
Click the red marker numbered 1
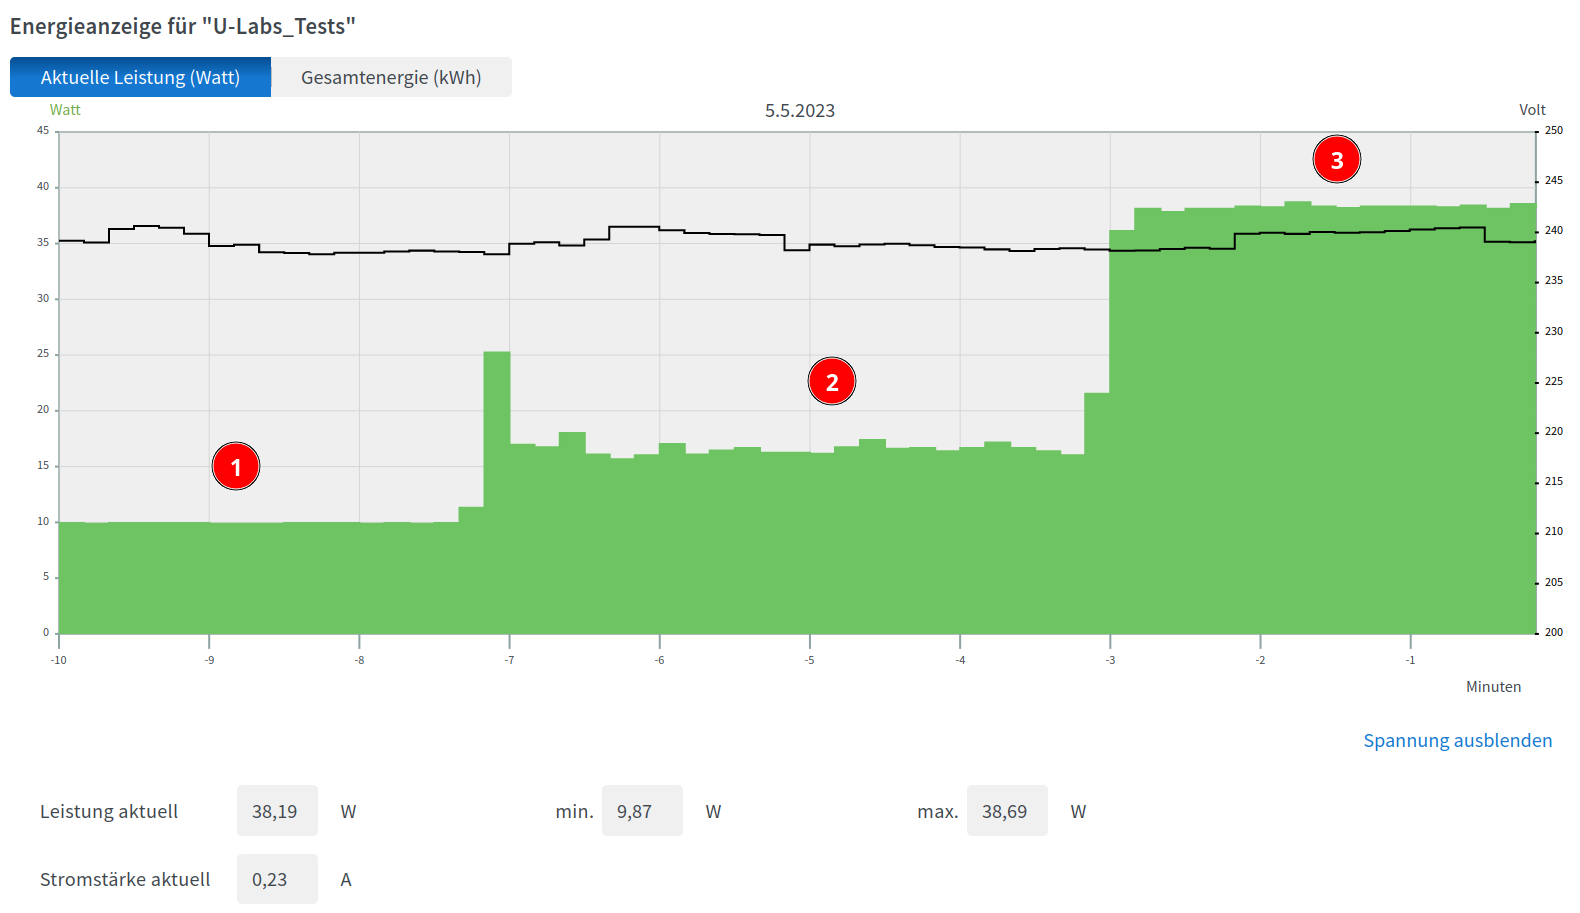click(236, 467)
